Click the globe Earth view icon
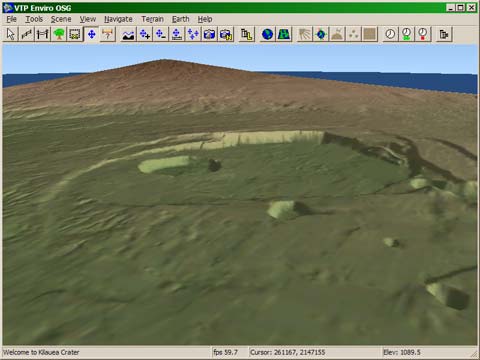 267,34
